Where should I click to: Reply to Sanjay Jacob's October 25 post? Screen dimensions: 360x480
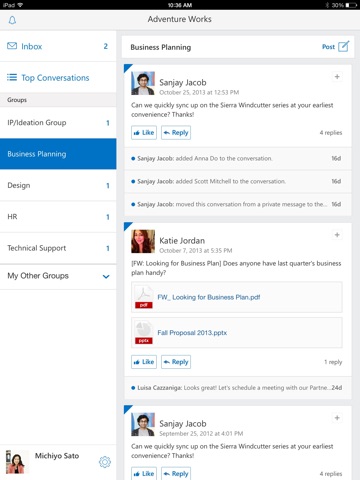coord(176,133)
